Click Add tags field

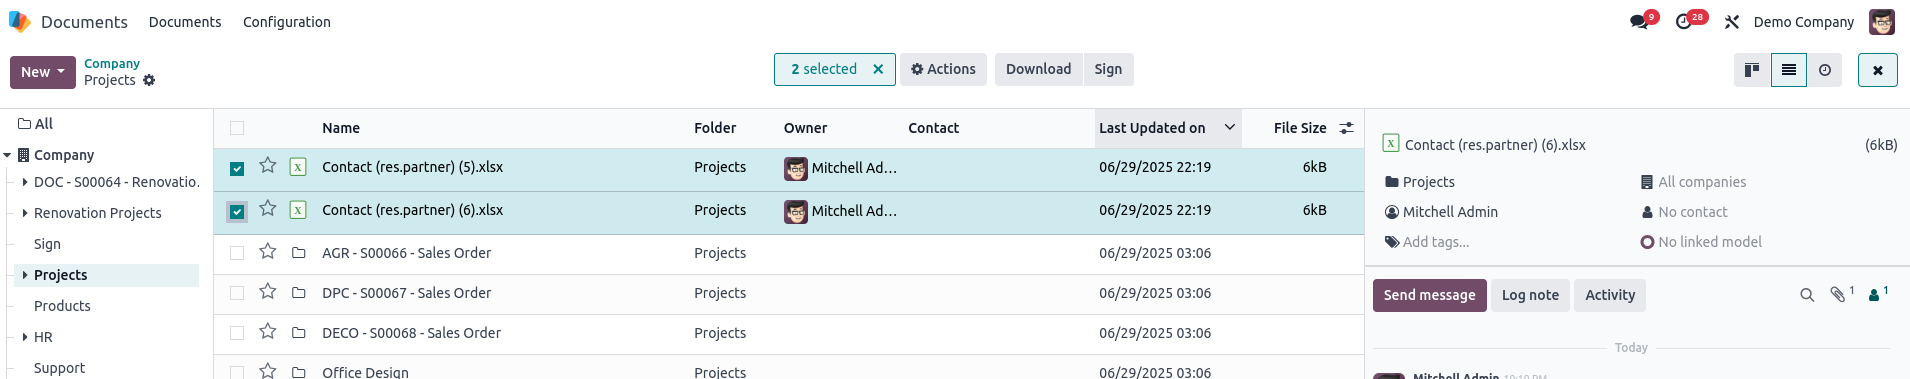(x=1436, y=242)
